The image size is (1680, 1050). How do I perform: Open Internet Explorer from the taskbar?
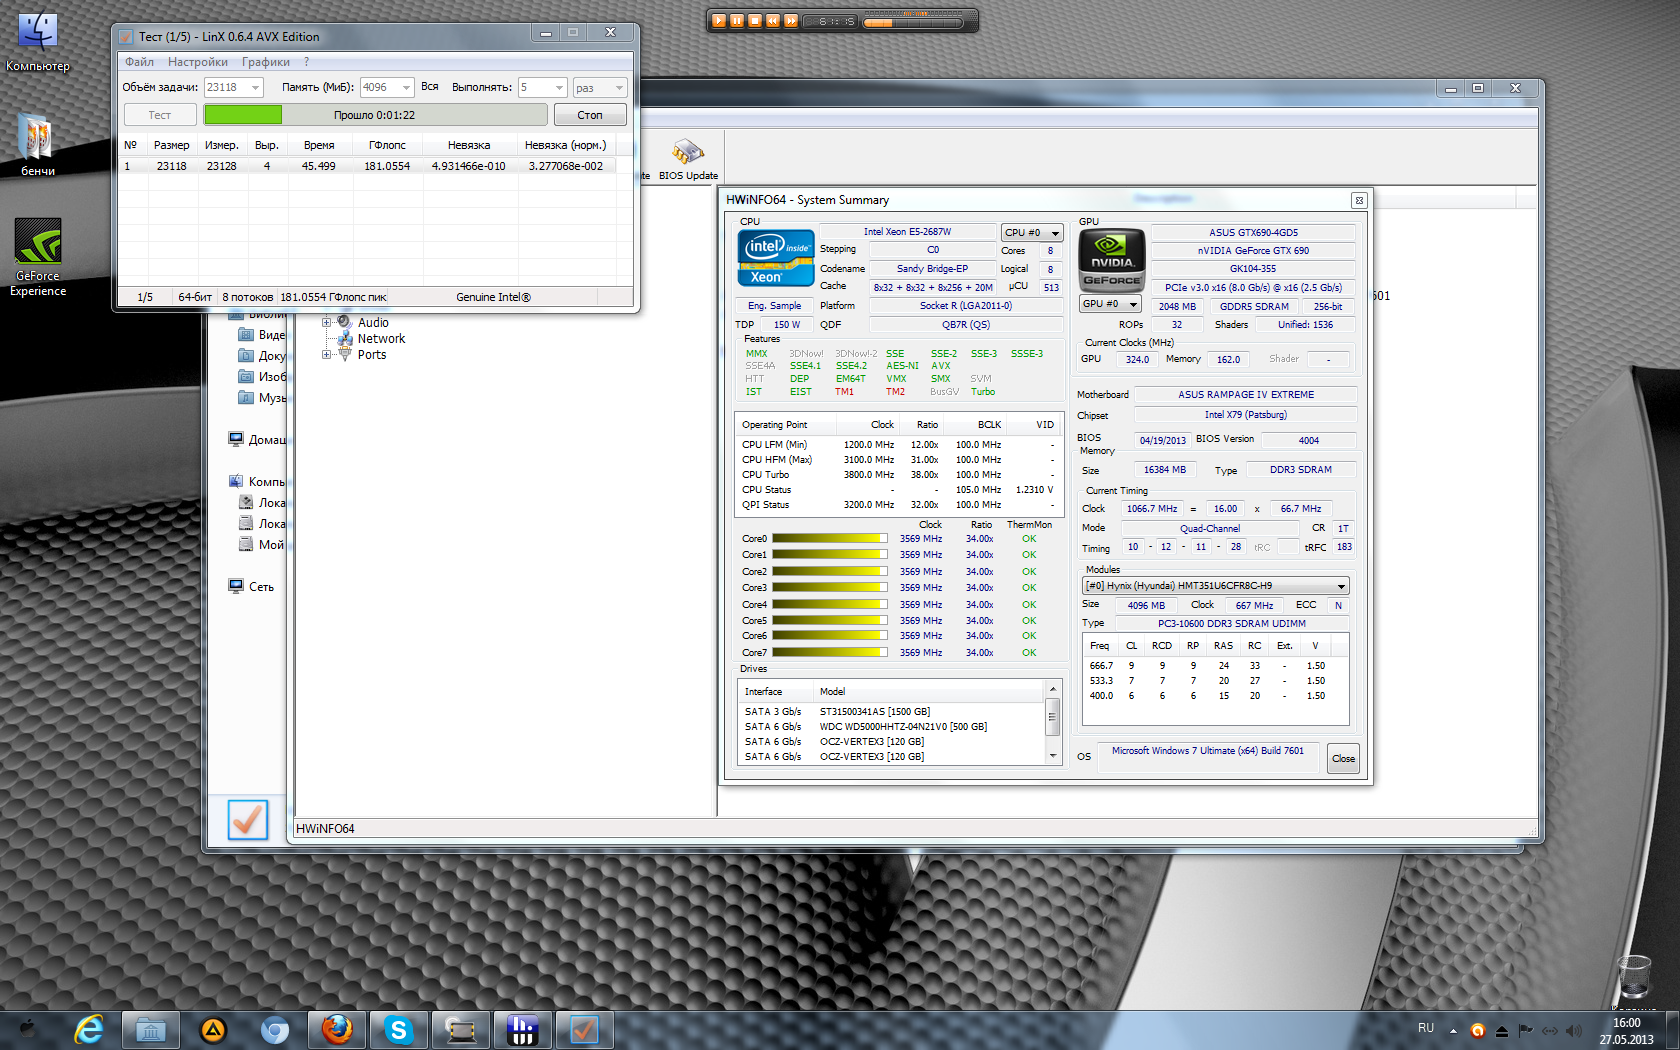(89, 1030)
